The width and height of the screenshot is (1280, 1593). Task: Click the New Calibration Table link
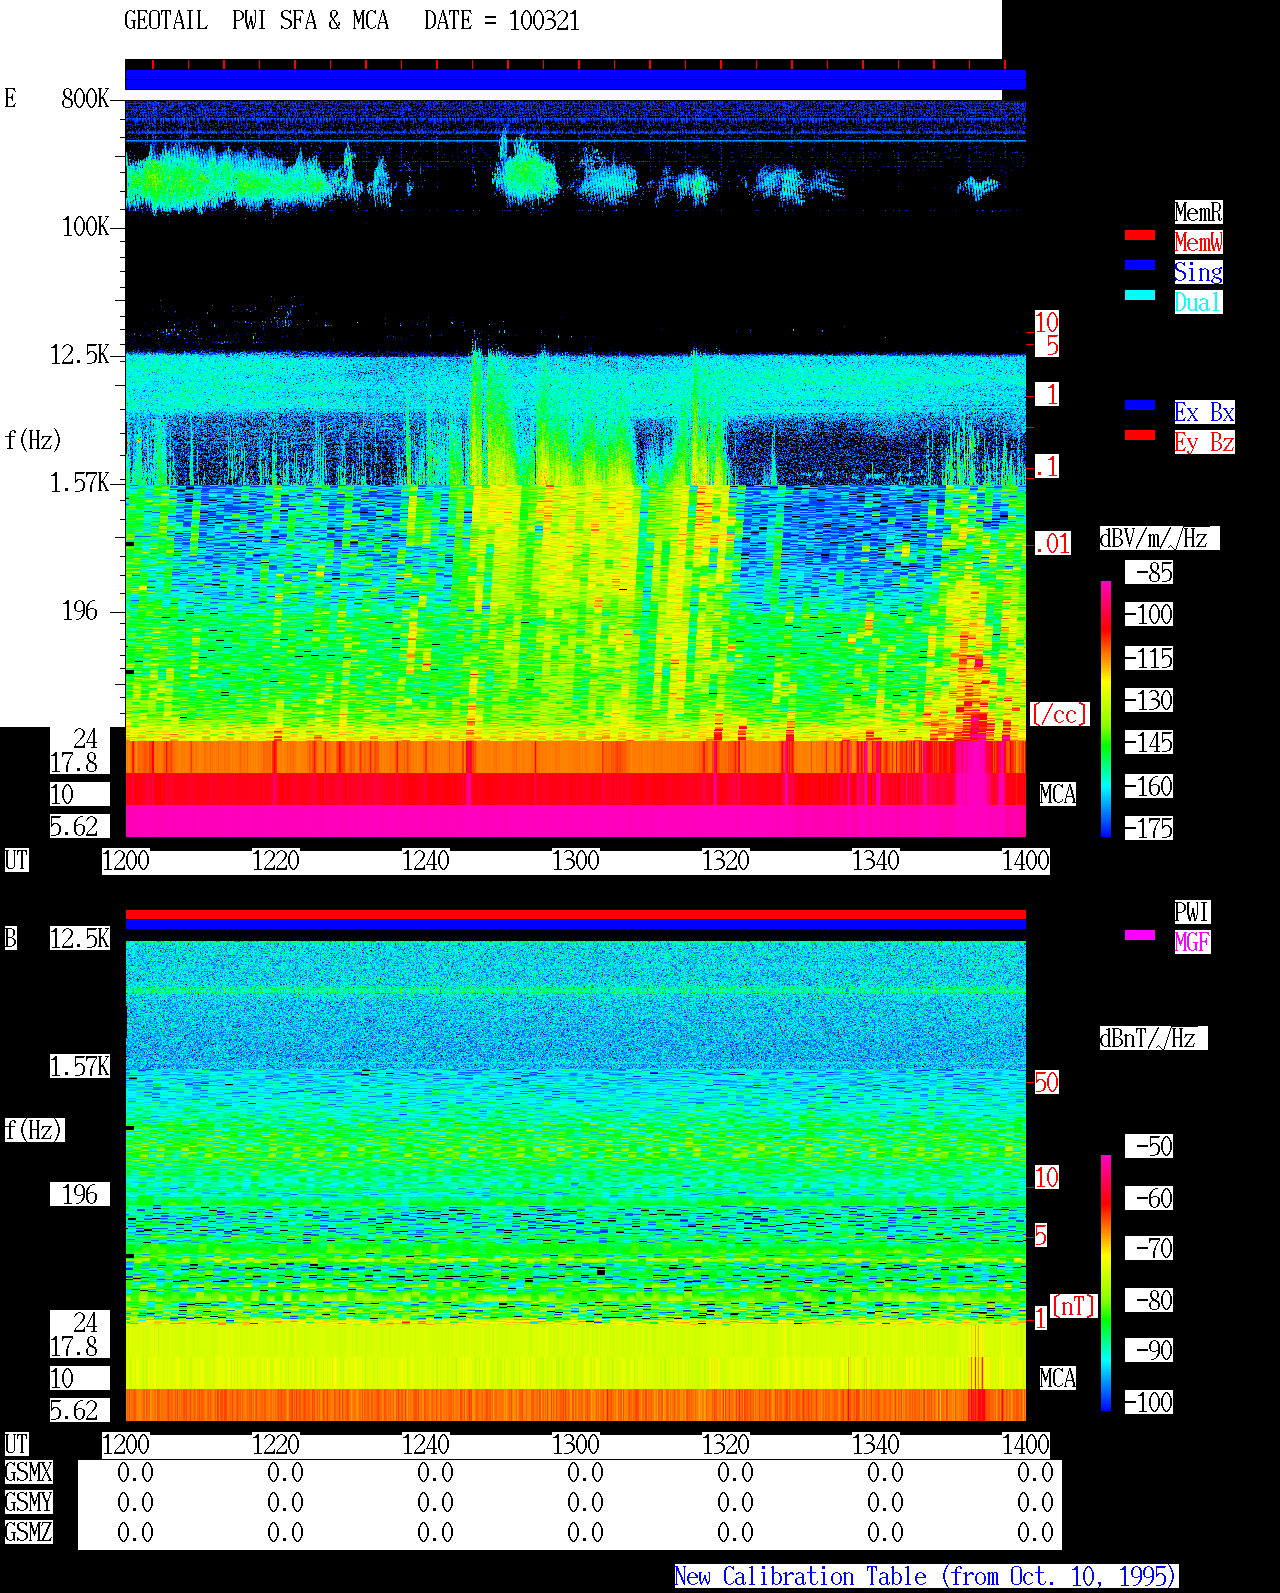926,1577
